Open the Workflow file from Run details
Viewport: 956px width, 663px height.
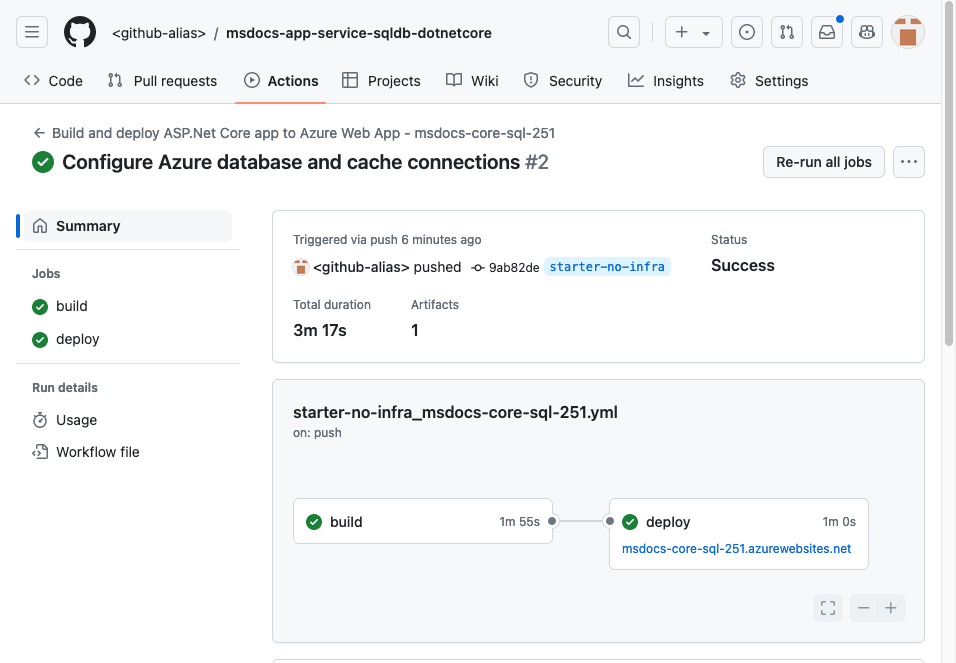tap(96, 452)
